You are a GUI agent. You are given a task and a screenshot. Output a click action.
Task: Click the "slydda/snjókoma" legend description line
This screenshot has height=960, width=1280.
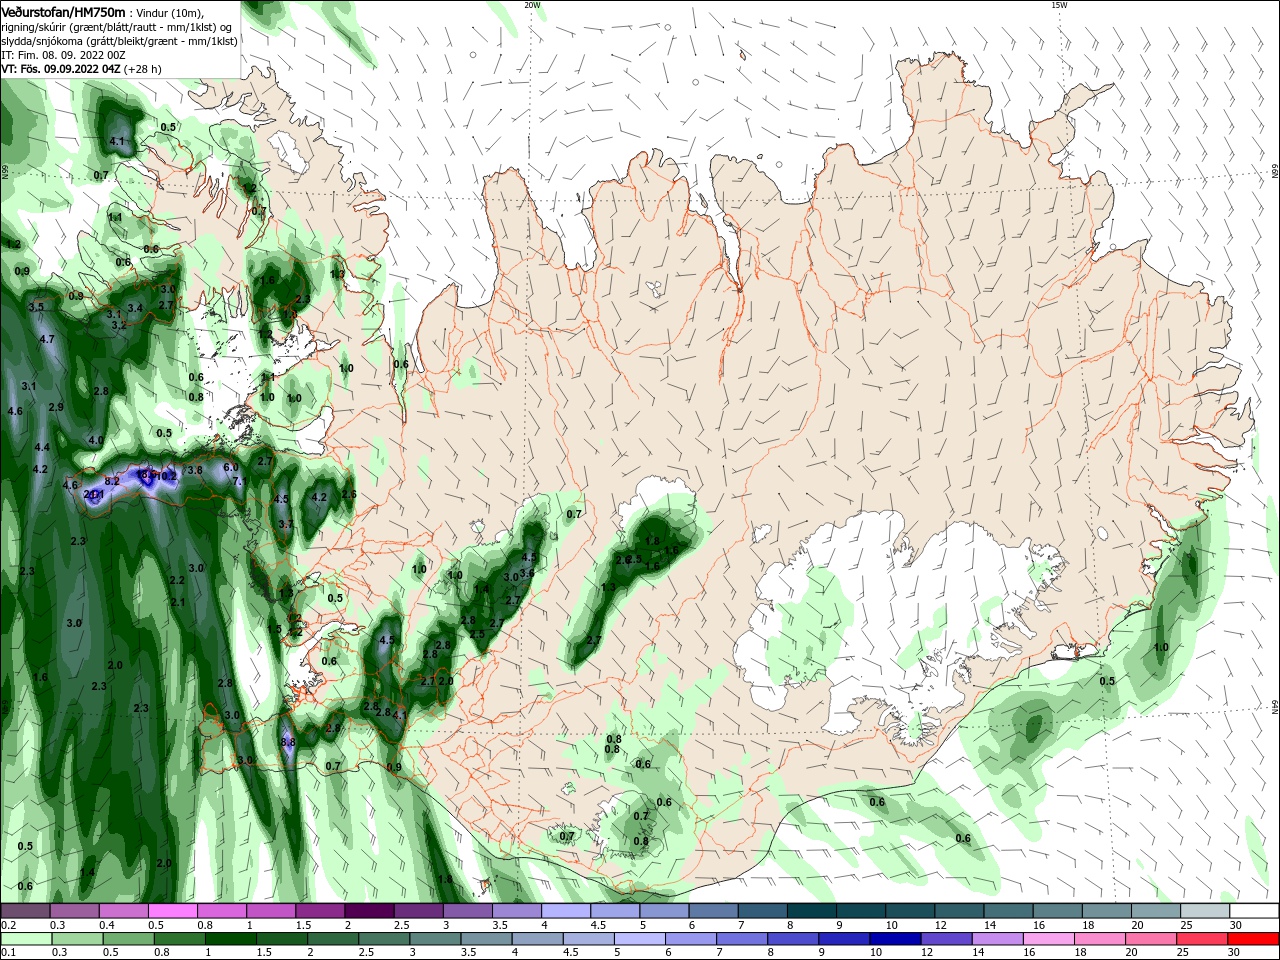(119, 41)
